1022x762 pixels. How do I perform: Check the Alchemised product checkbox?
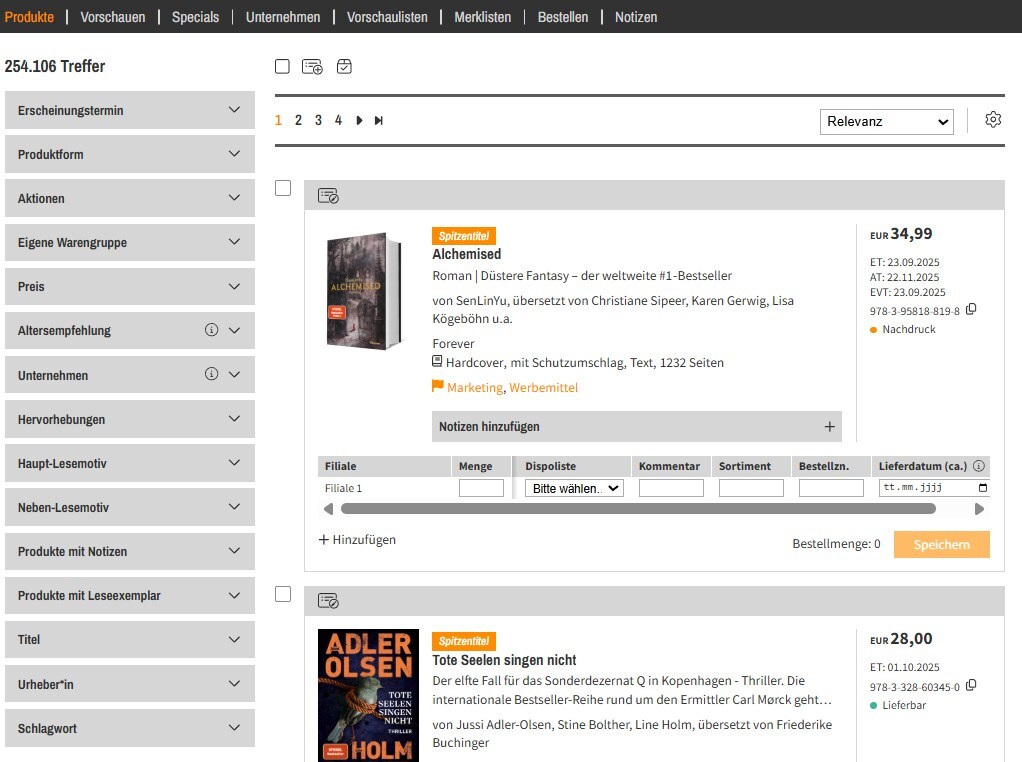click(x=283, y=188)
